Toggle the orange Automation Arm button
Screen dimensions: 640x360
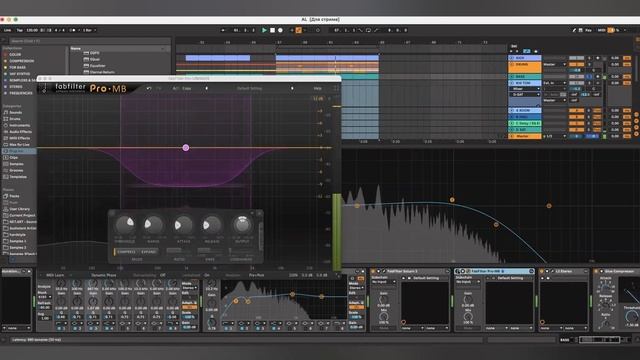(x=298, y=30)
